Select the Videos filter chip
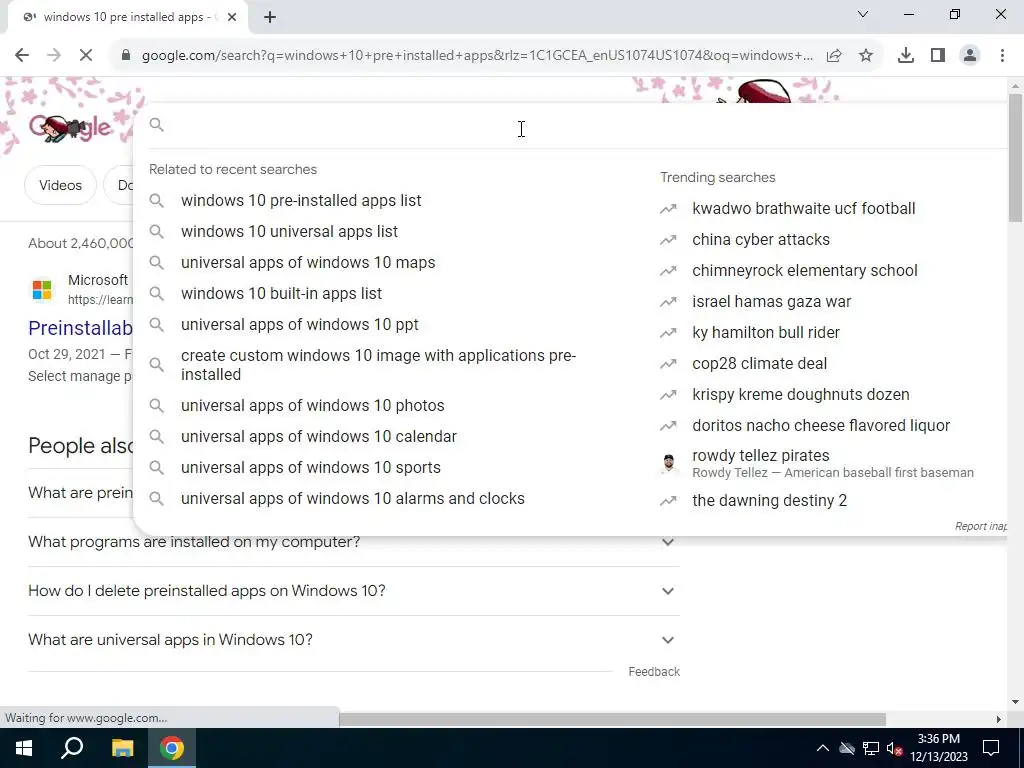The image size is (1024, 768). point(60,185)
